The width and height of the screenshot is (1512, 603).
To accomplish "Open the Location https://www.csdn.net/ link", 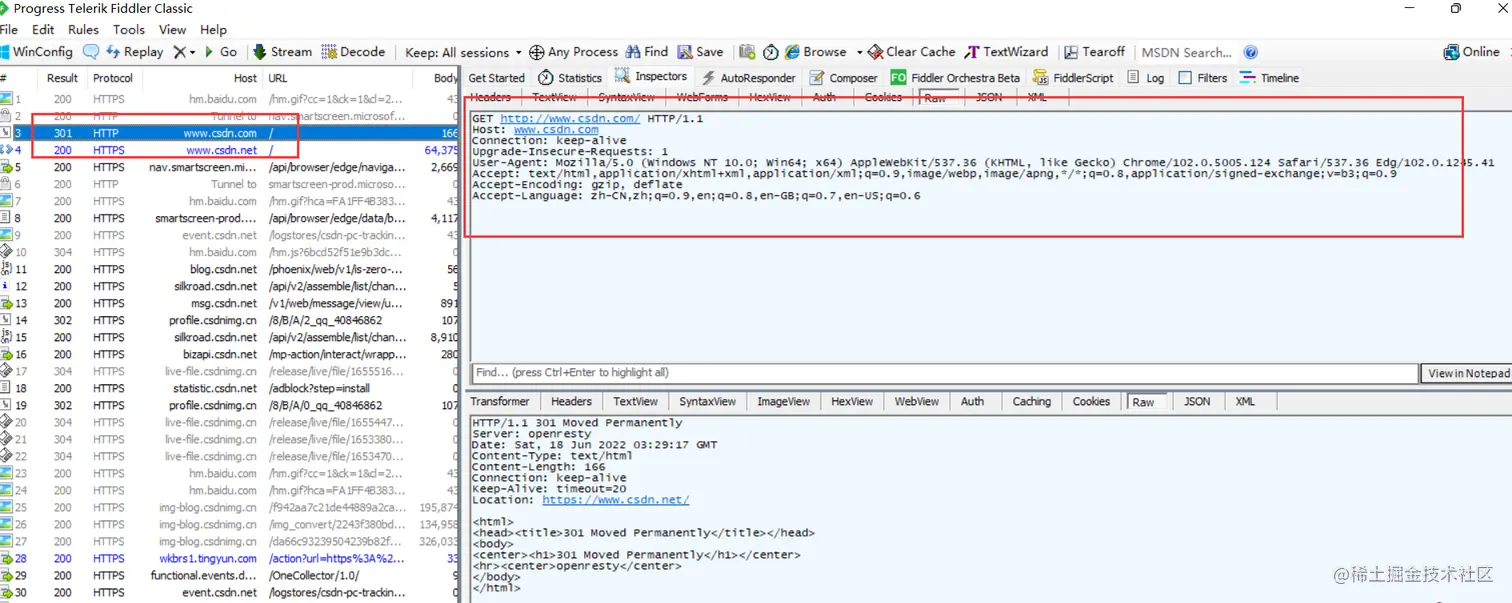I will 615,500.
